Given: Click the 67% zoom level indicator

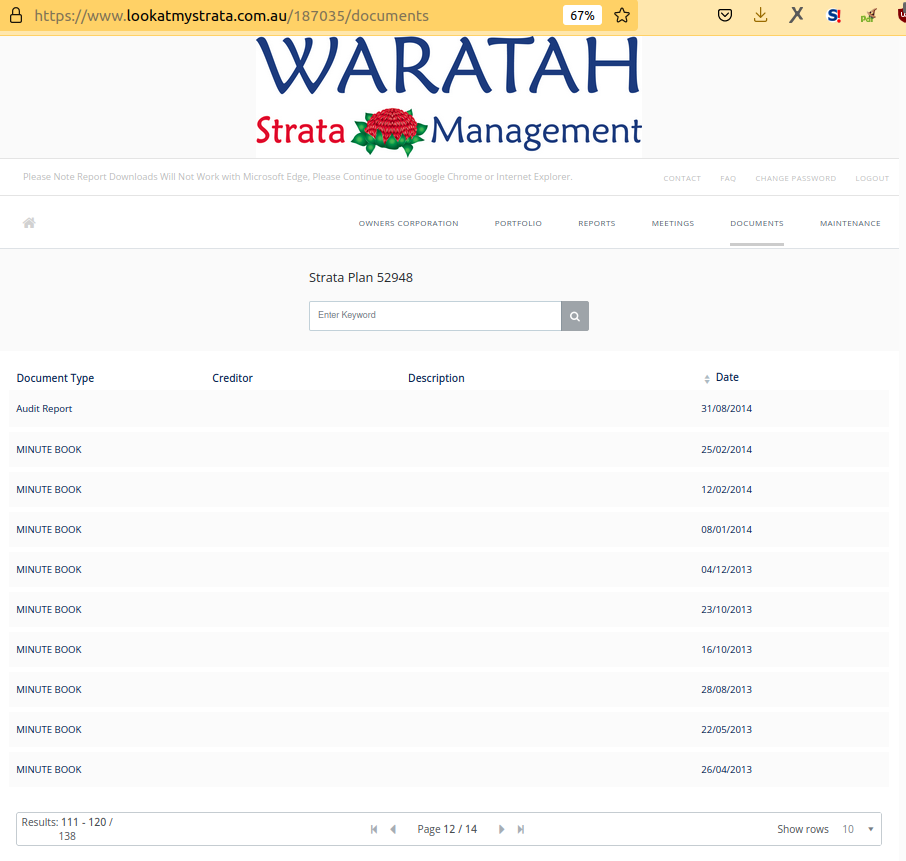Looking at the screenshot, I should click(x=581, y=16).
